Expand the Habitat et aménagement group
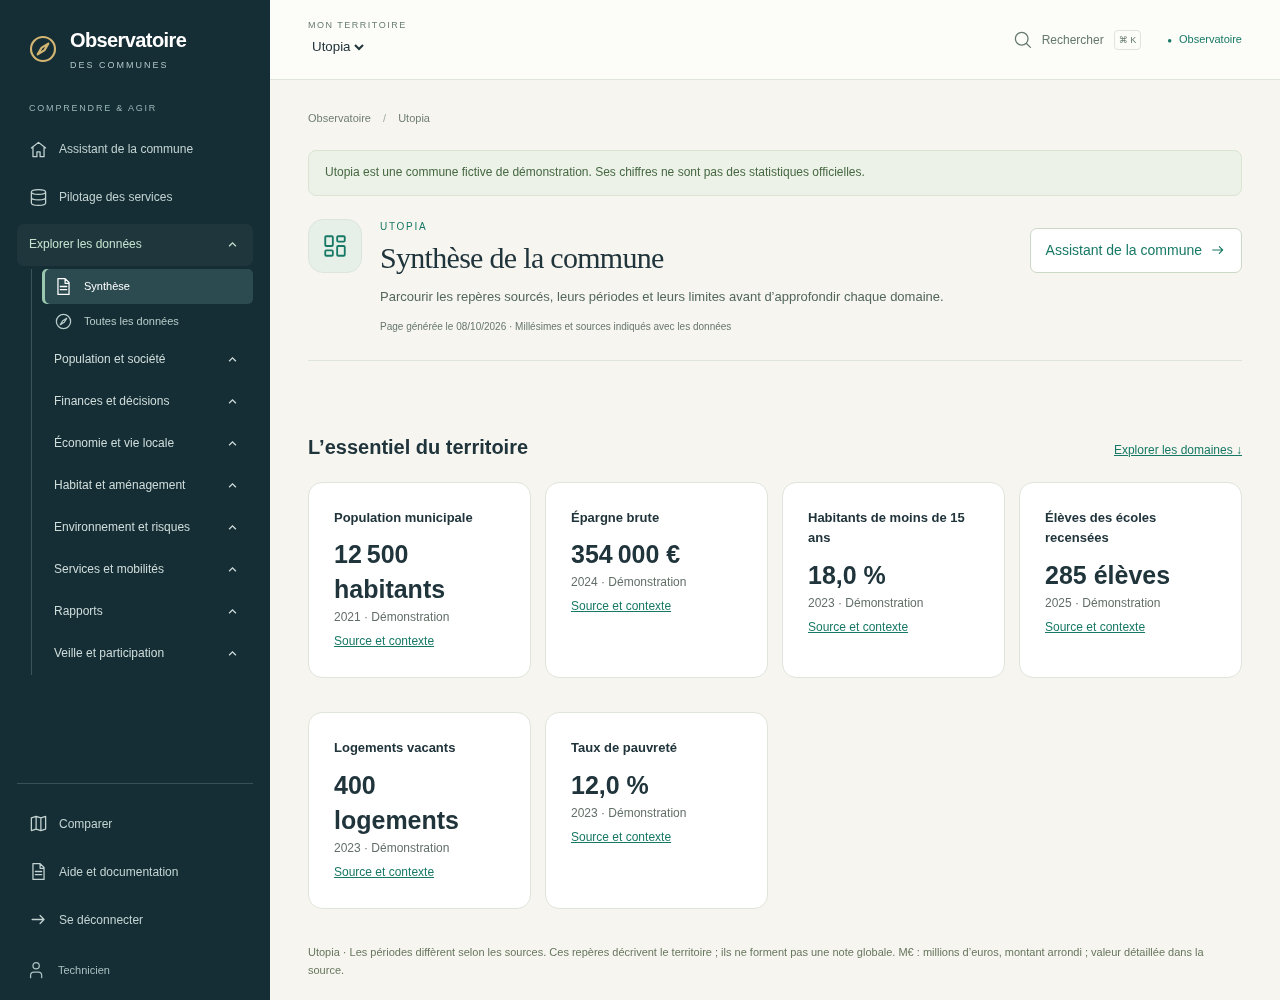This screenshot has height=1000, width=1280. point(146,485)
